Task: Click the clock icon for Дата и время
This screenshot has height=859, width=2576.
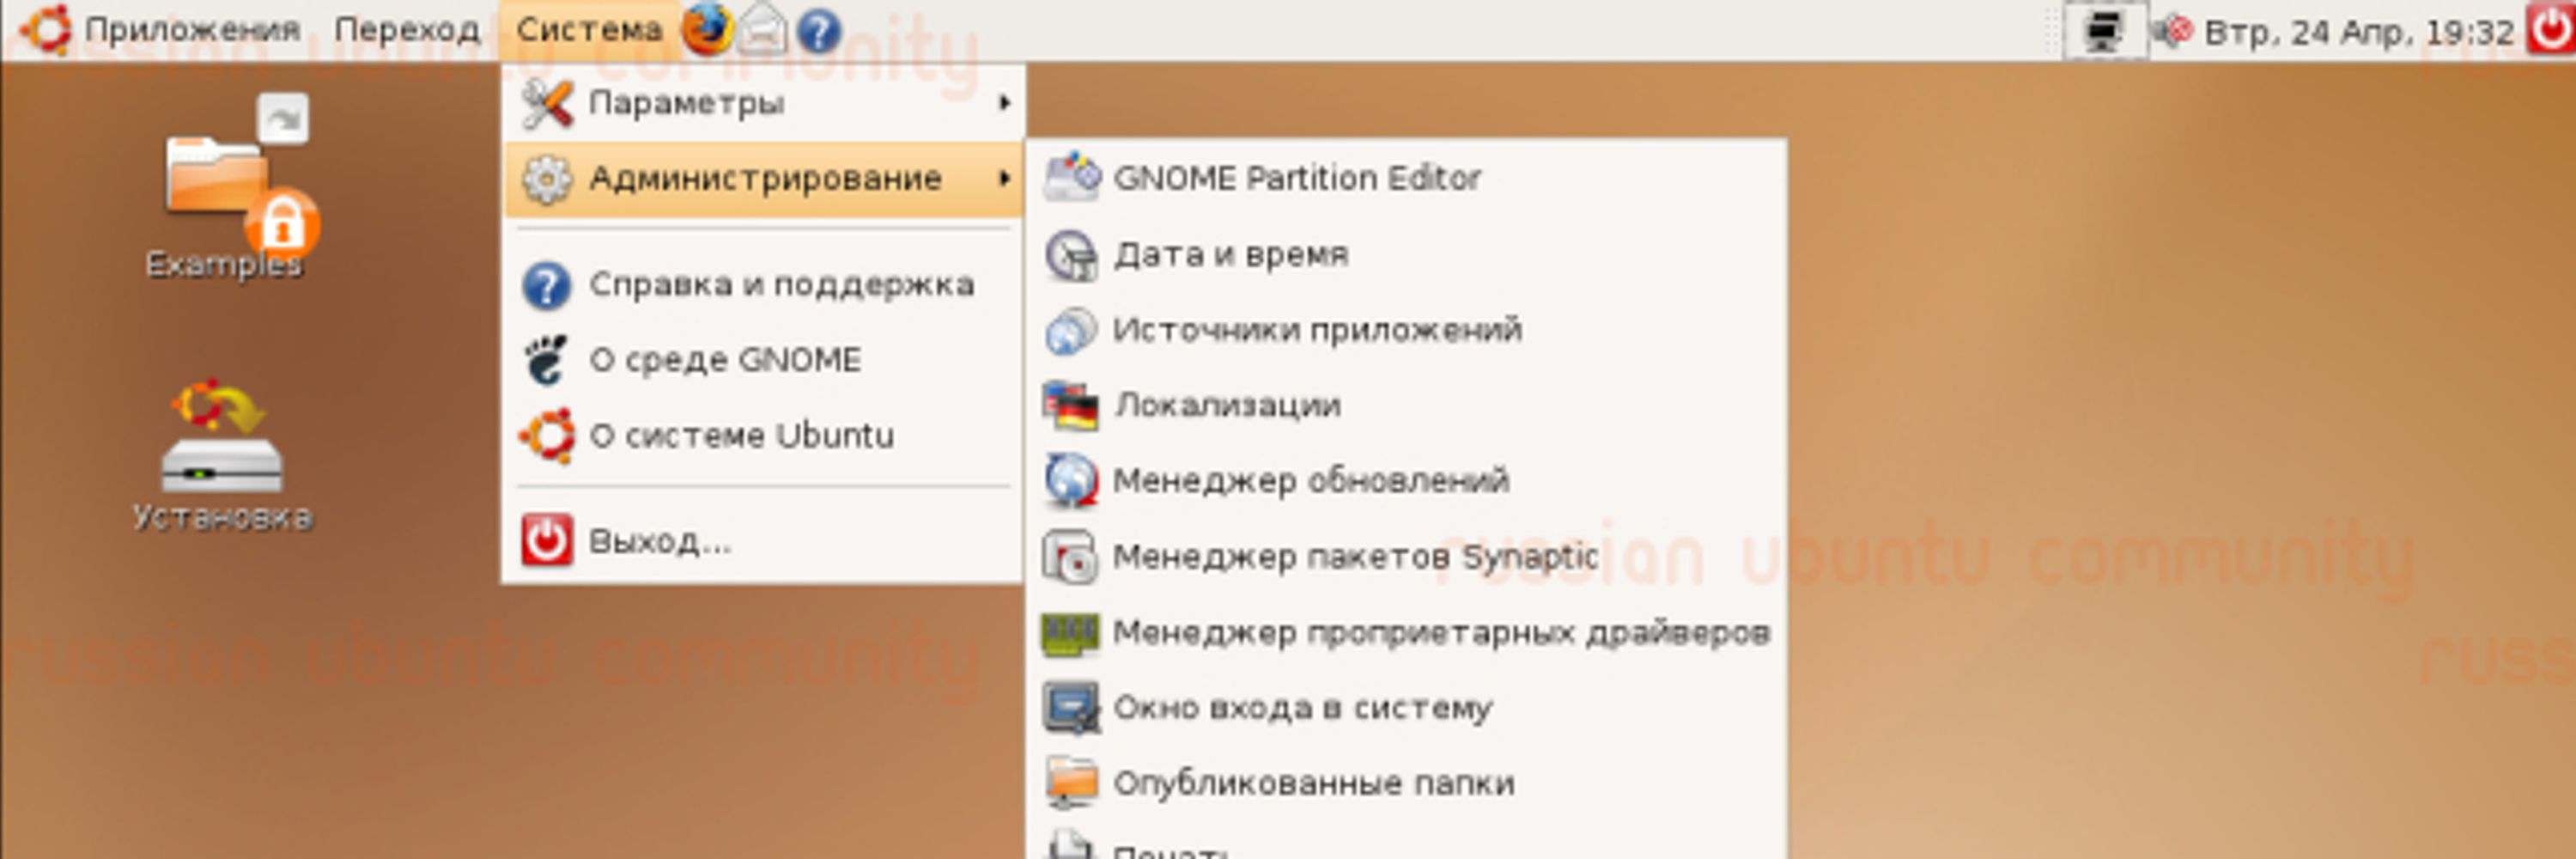Action: (1072, 254)
